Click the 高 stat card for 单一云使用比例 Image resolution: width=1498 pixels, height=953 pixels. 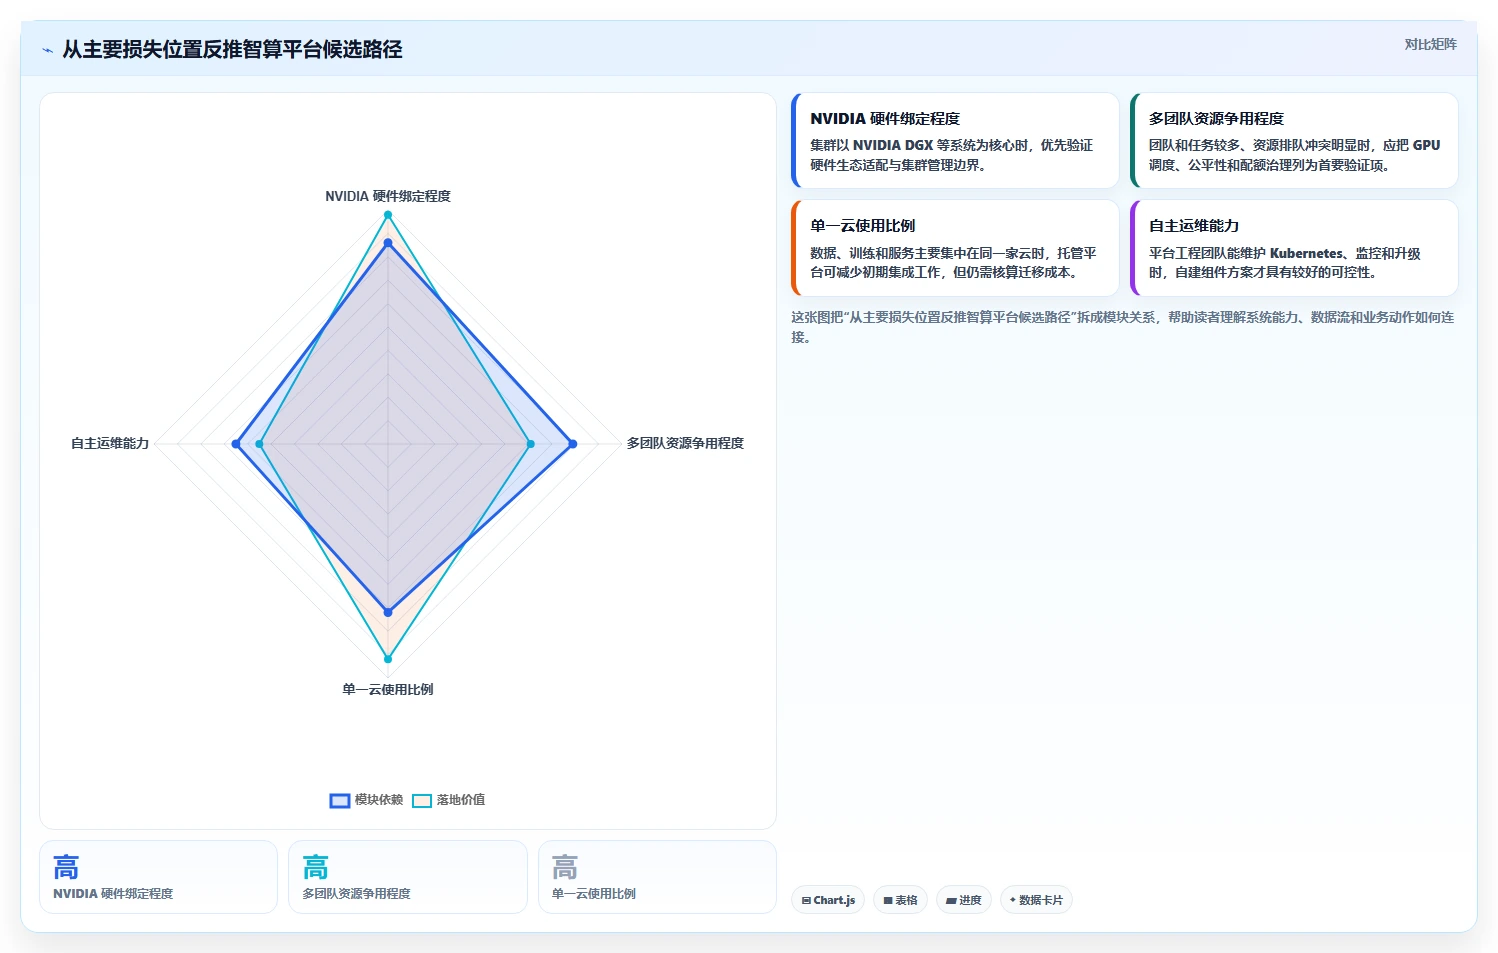click(x=657, y=877)
